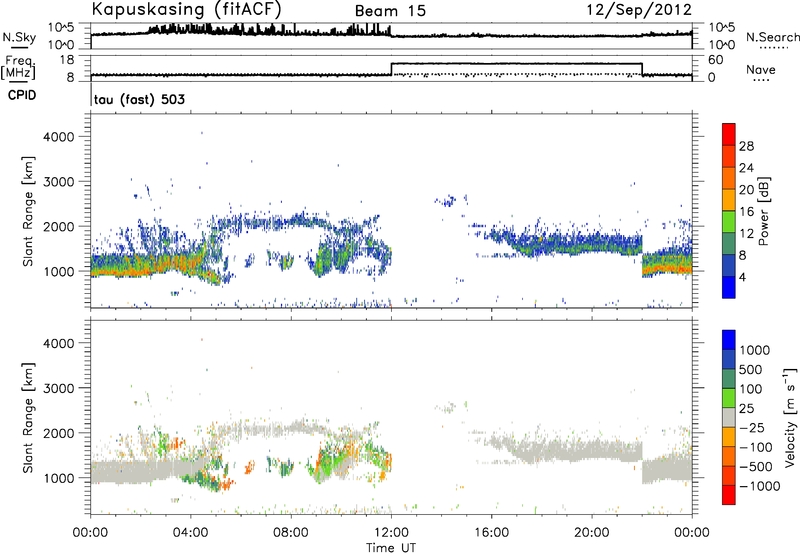Click the 3000 tick of velocity panel range axis

click(x=59, y=388)
